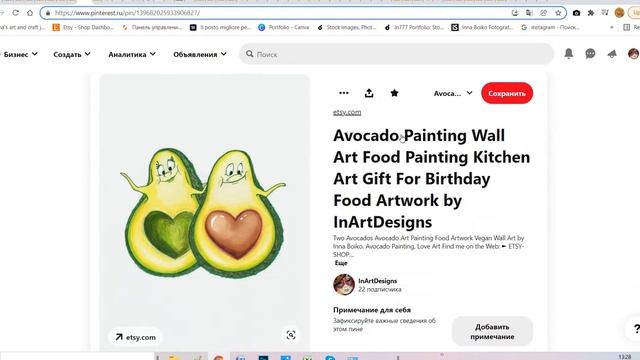The height and width of the screenshot is (360, 640).
Task: Open the help question mark button
Action: 635,329
